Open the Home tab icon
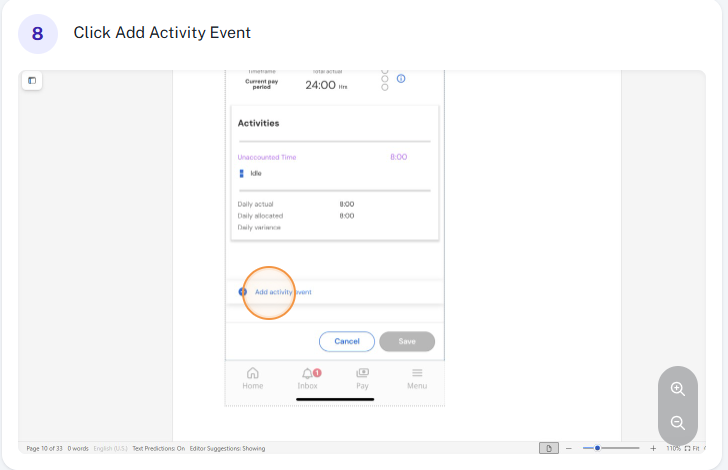728x470 pixels. (x=253, y=373)
